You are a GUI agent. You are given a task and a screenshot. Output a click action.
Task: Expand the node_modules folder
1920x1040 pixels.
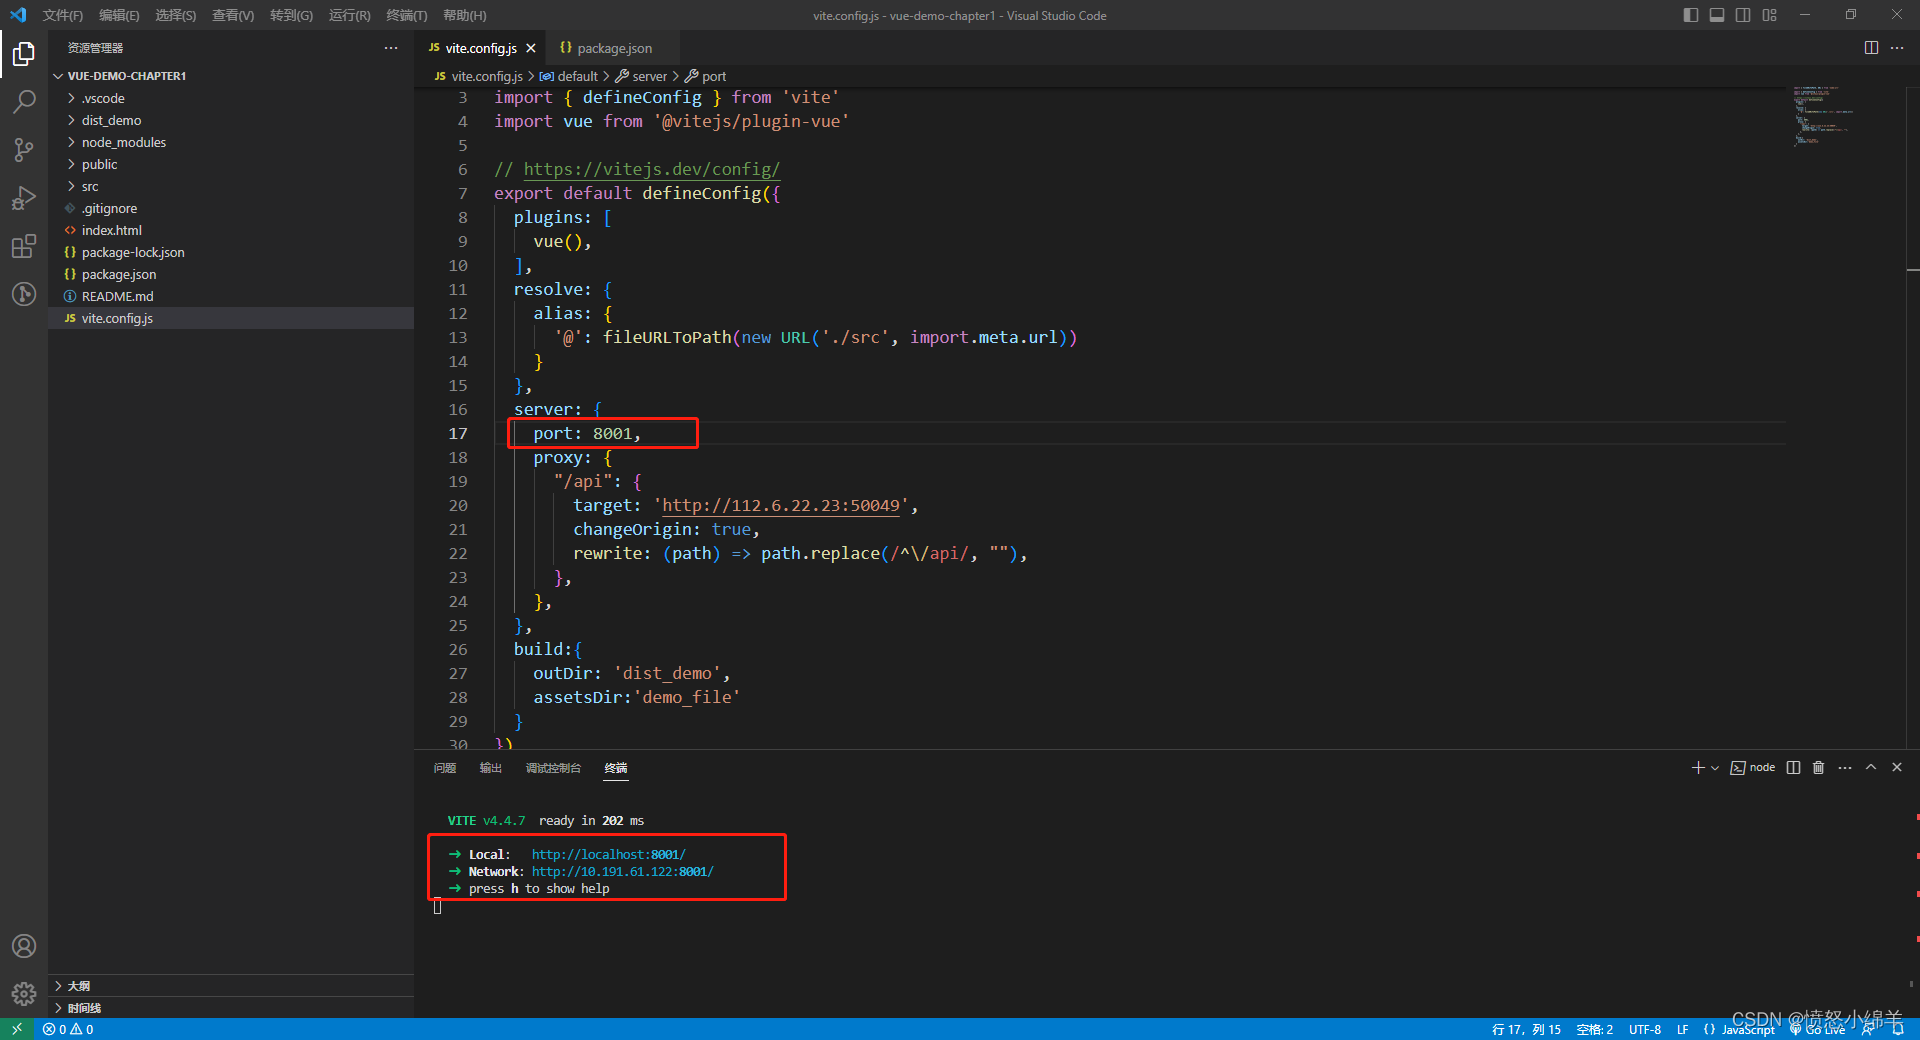[x=231, y=142]
